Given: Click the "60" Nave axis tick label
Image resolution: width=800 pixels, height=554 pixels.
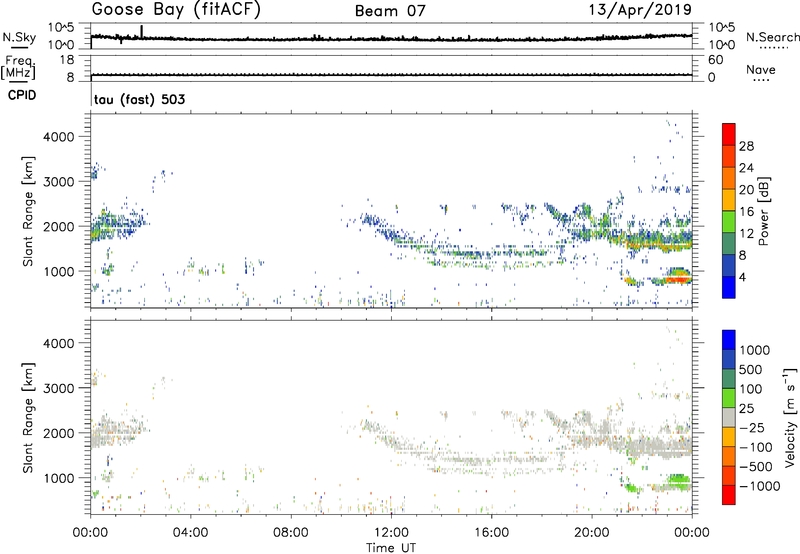Looking at the screenshot, I should tap(715, 60).
